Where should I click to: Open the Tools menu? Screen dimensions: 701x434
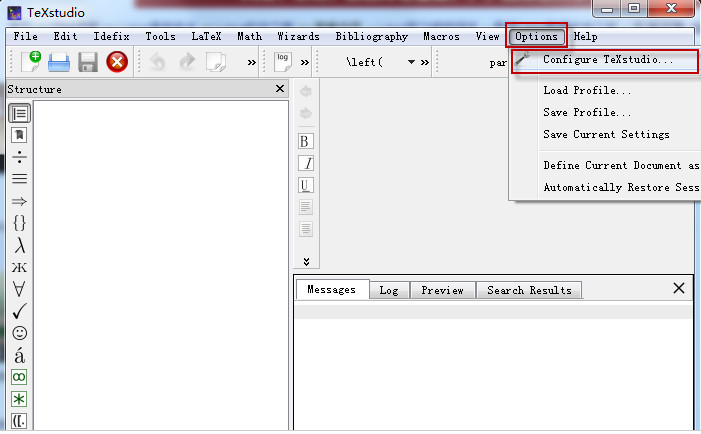tap(160, 36)
